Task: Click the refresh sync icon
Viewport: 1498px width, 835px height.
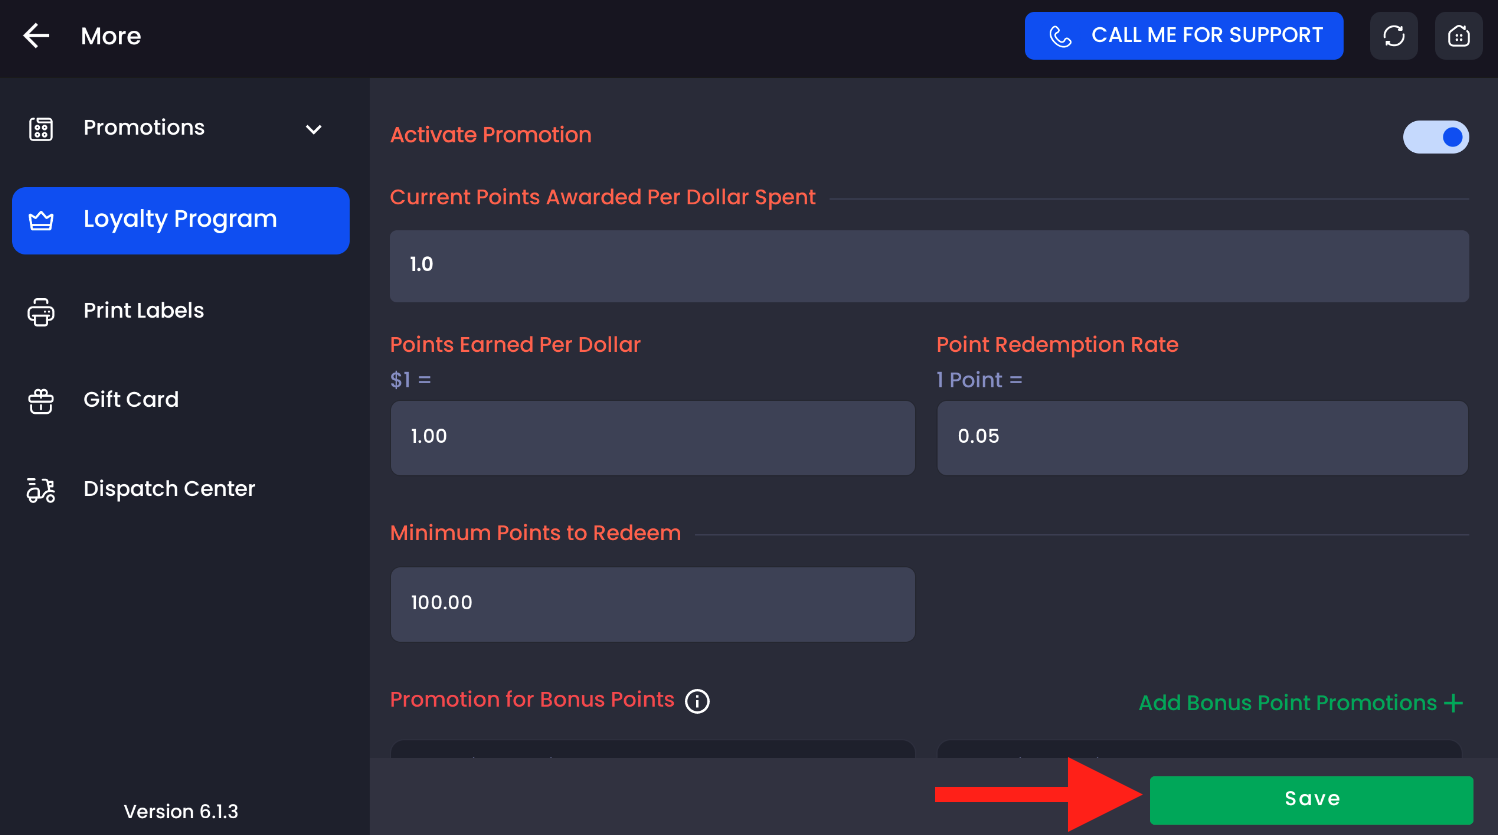Action: 1394,36
